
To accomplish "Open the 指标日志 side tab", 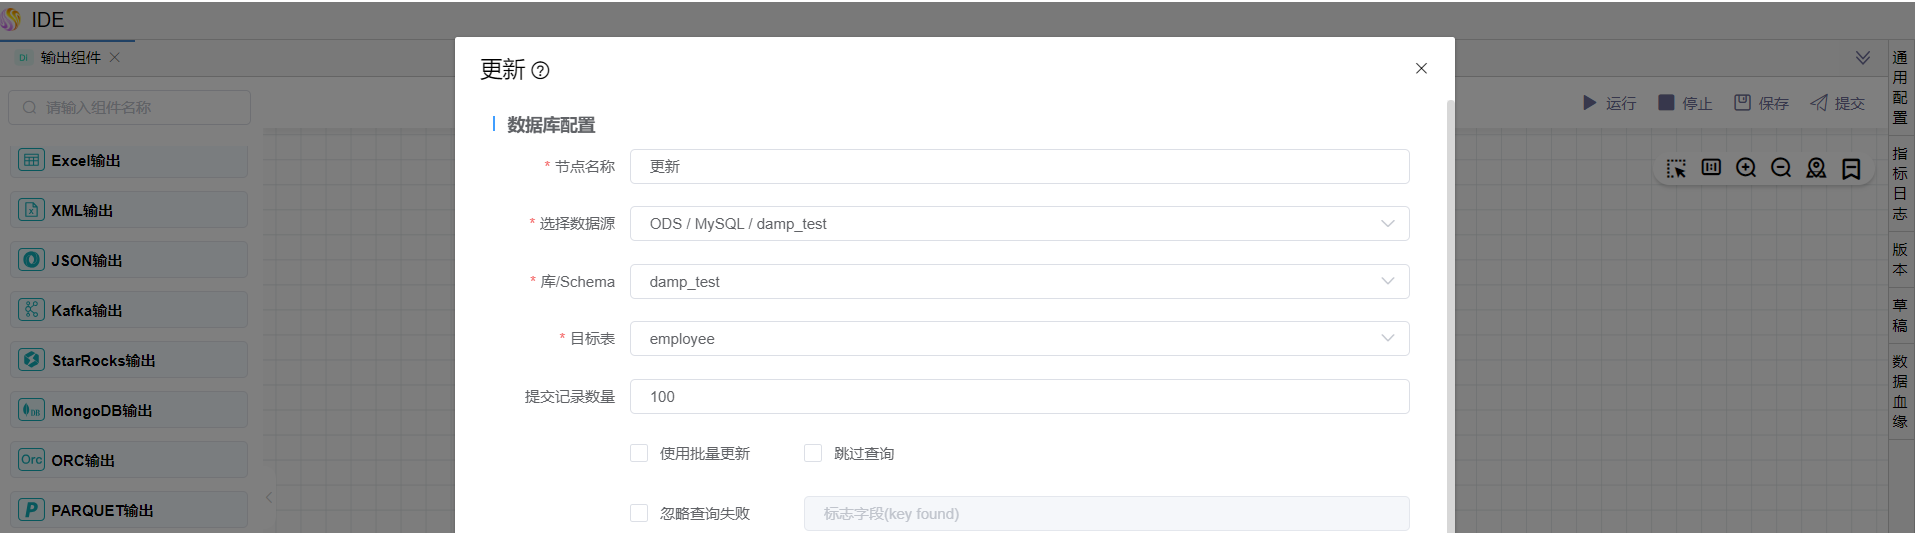I will 1900,184.
